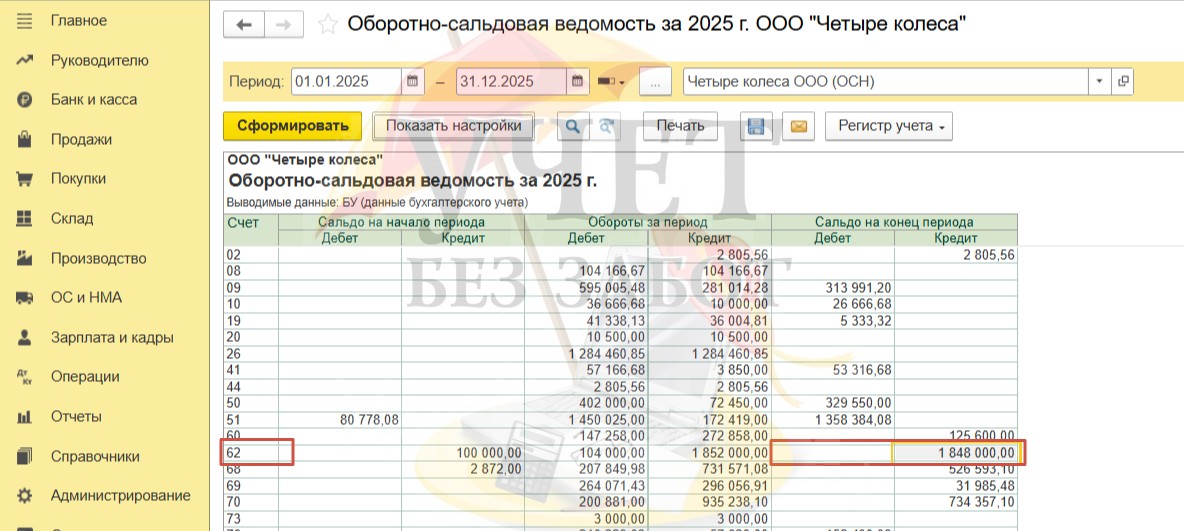
Task: Click the ellipsis period selection button
Action: tap(655, 82)
